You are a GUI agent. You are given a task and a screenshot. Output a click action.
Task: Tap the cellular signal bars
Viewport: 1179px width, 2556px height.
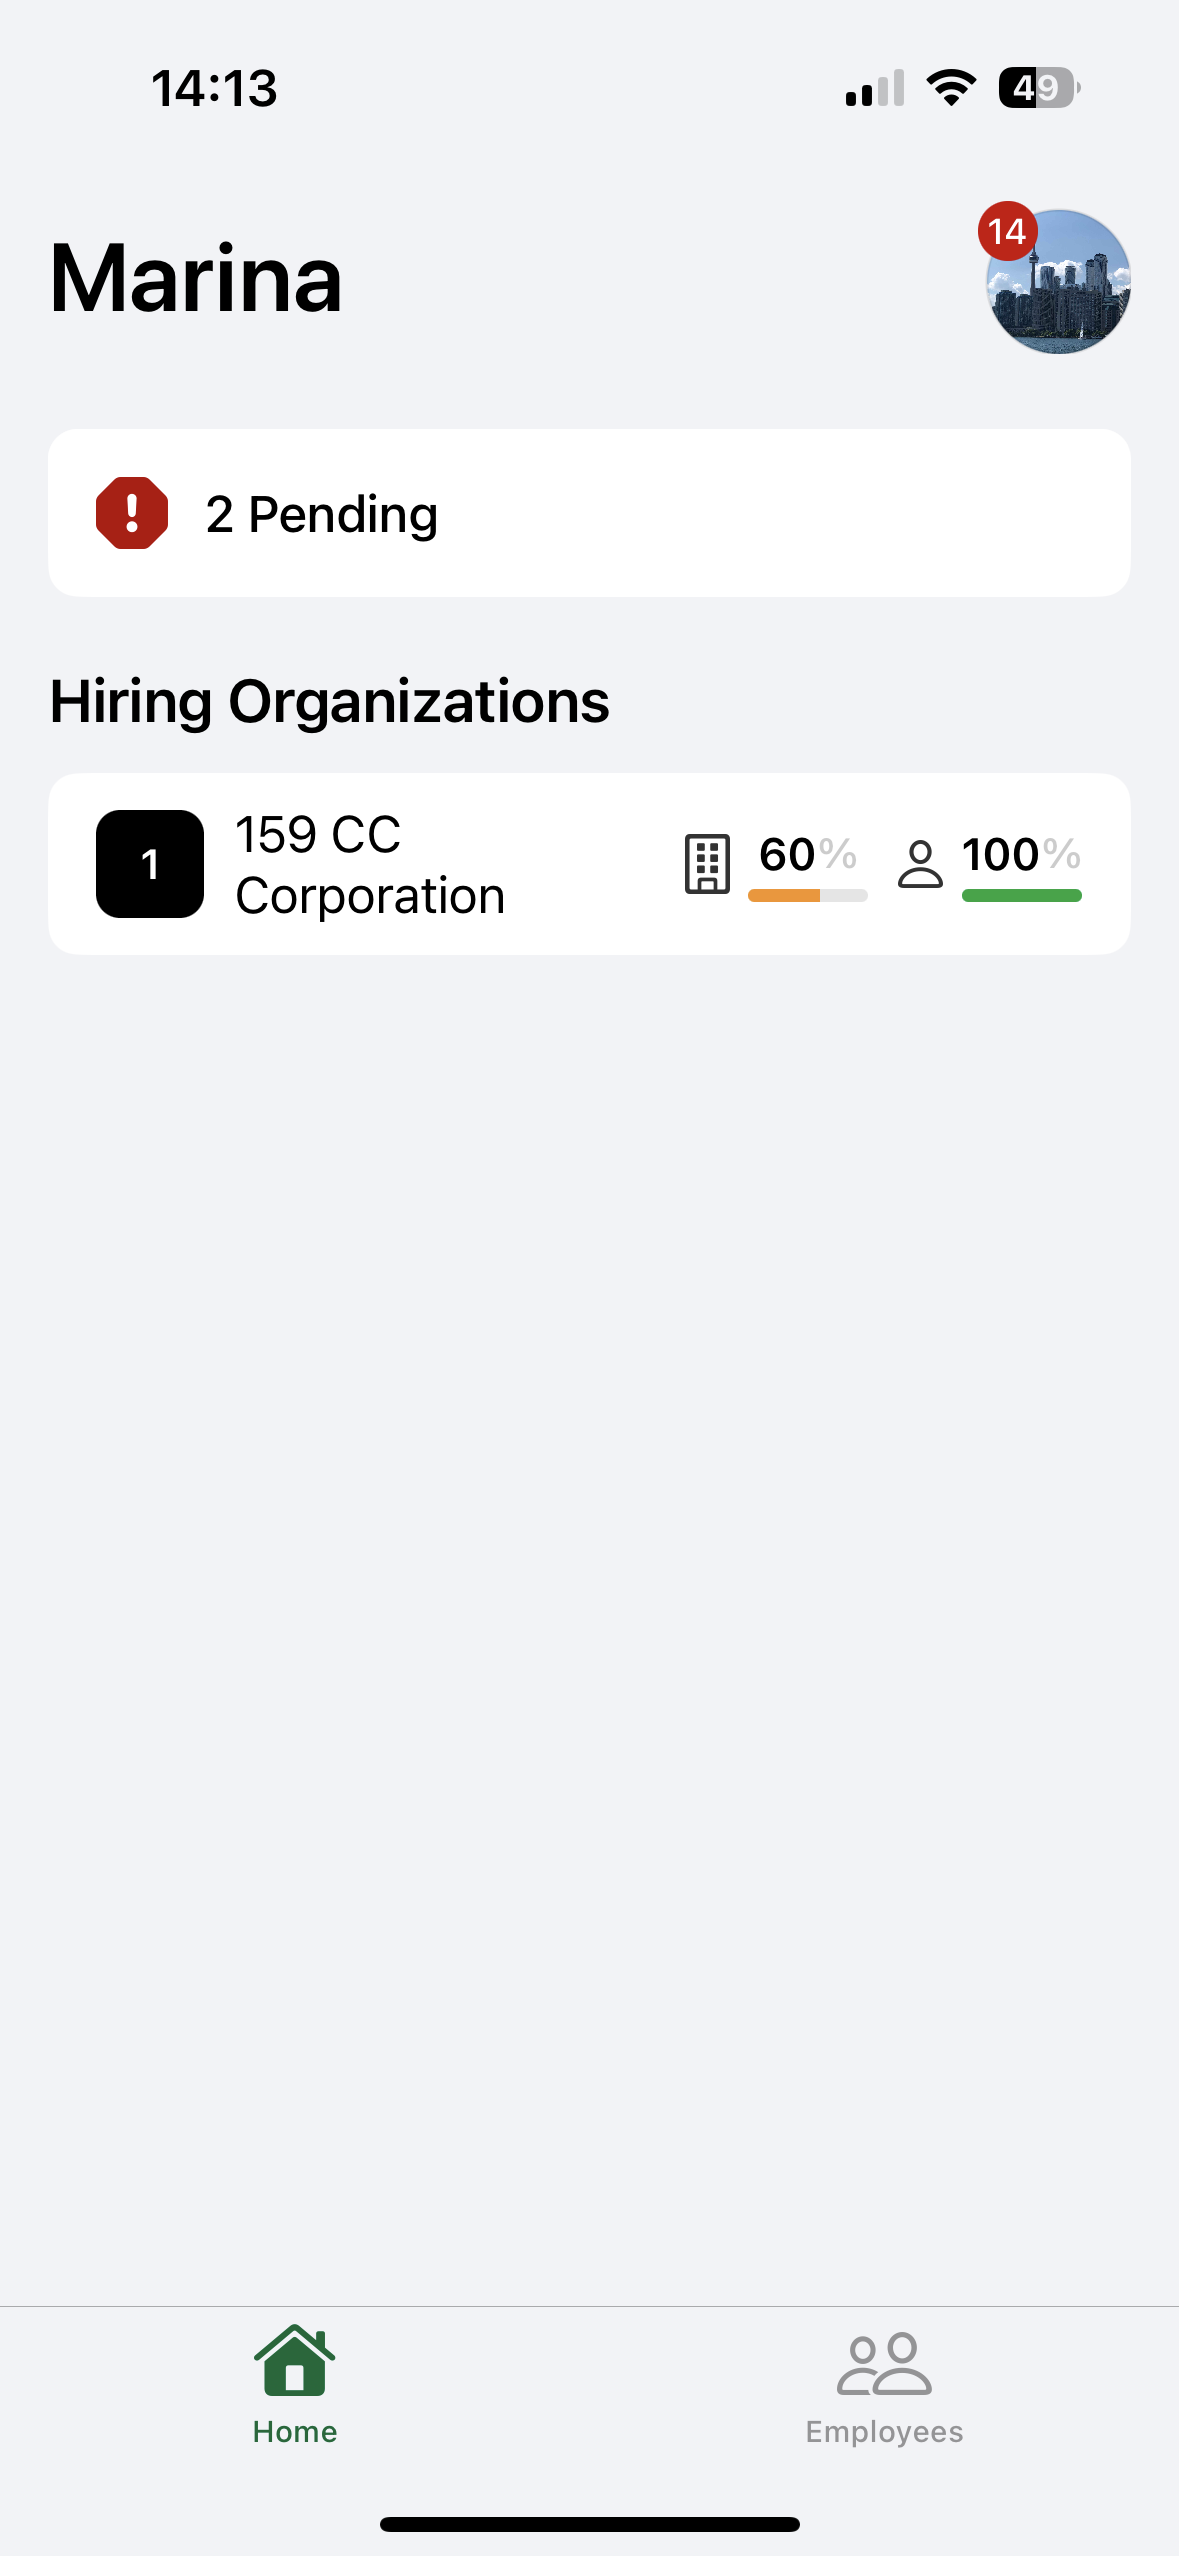(875, 88)
